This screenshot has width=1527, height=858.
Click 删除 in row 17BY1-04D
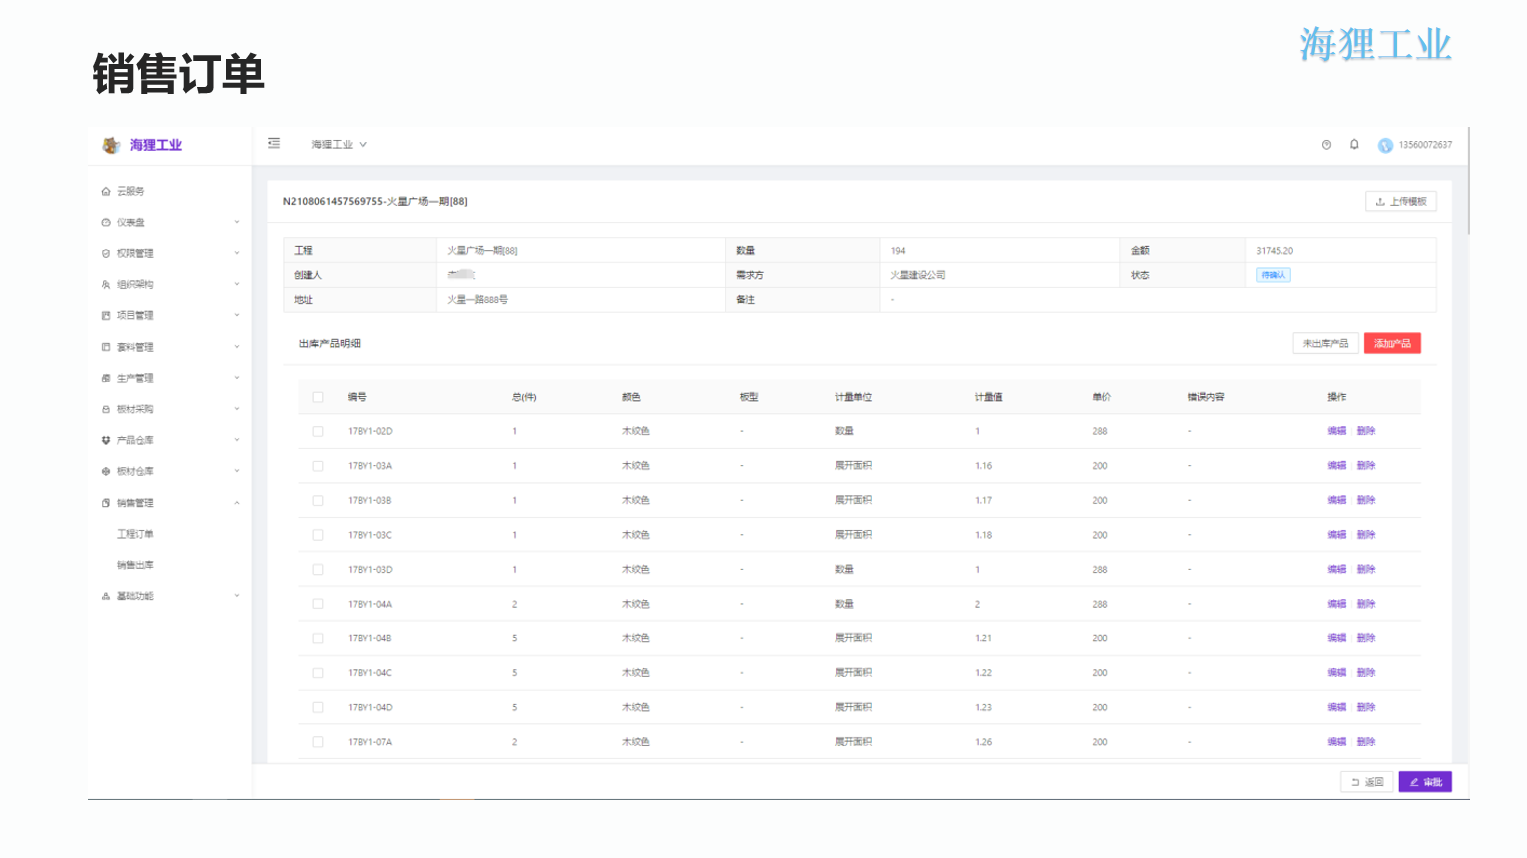click(x=1366, y=707)
